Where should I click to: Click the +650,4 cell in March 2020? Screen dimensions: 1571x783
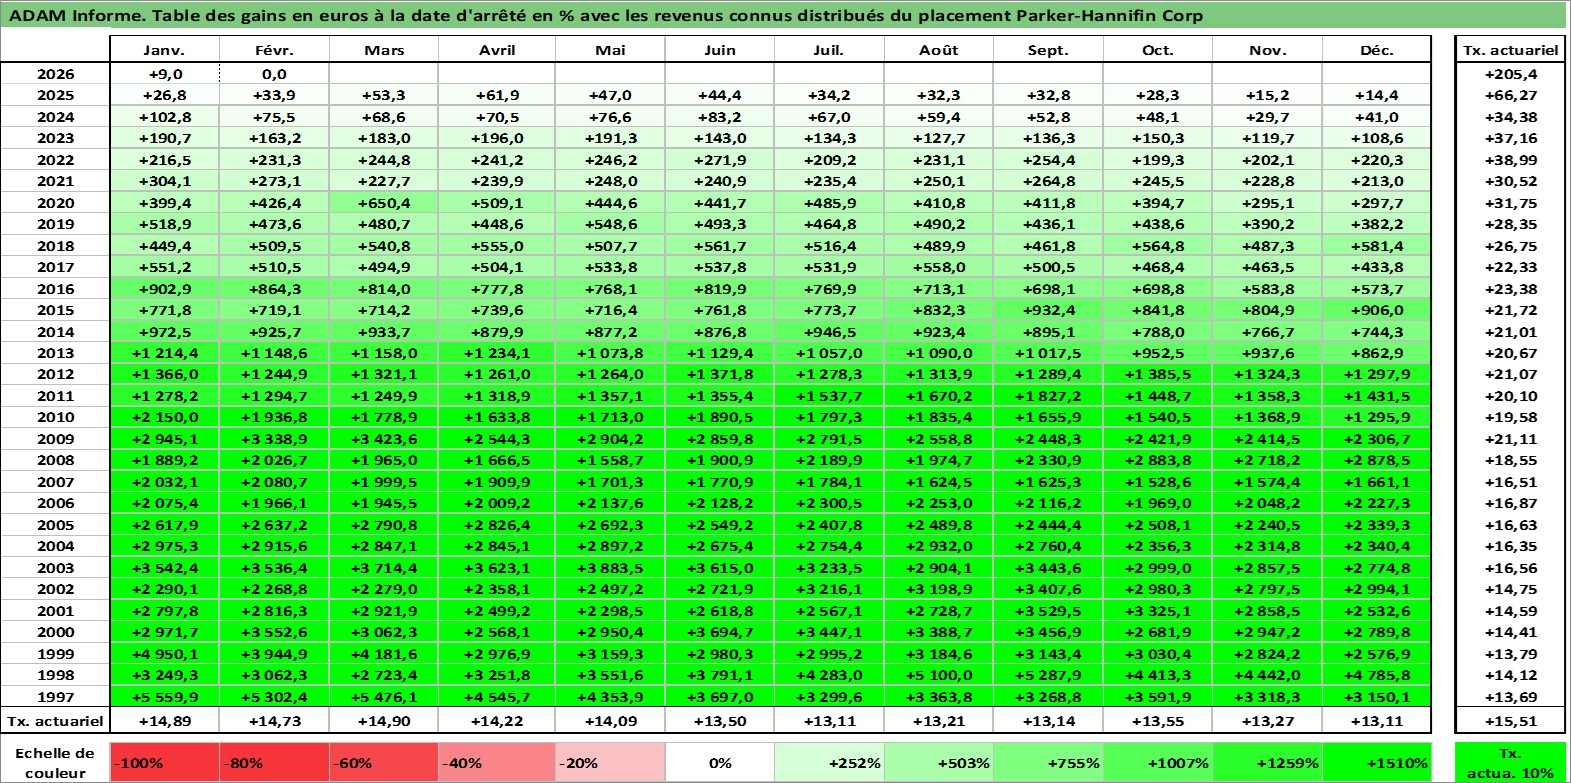pyautogui.click(x=384, y=203)
